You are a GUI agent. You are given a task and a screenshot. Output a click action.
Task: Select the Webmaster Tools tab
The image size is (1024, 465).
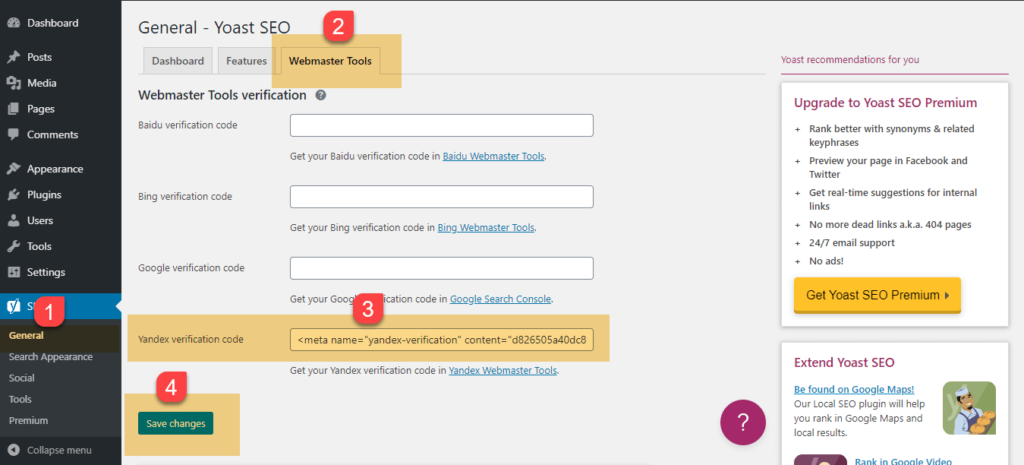[x=330, y=61]
